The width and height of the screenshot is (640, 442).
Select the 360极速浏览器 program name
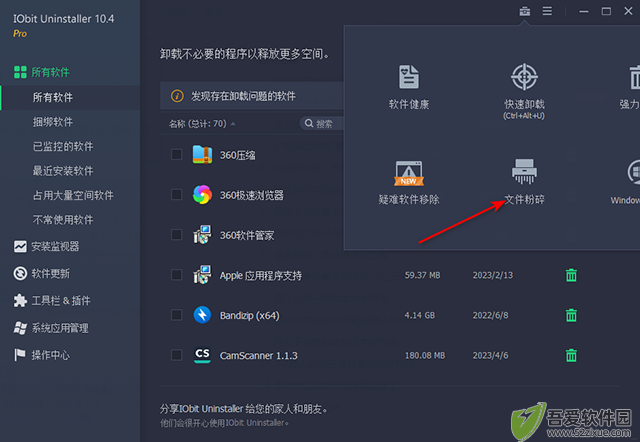(x=251, y=195)
